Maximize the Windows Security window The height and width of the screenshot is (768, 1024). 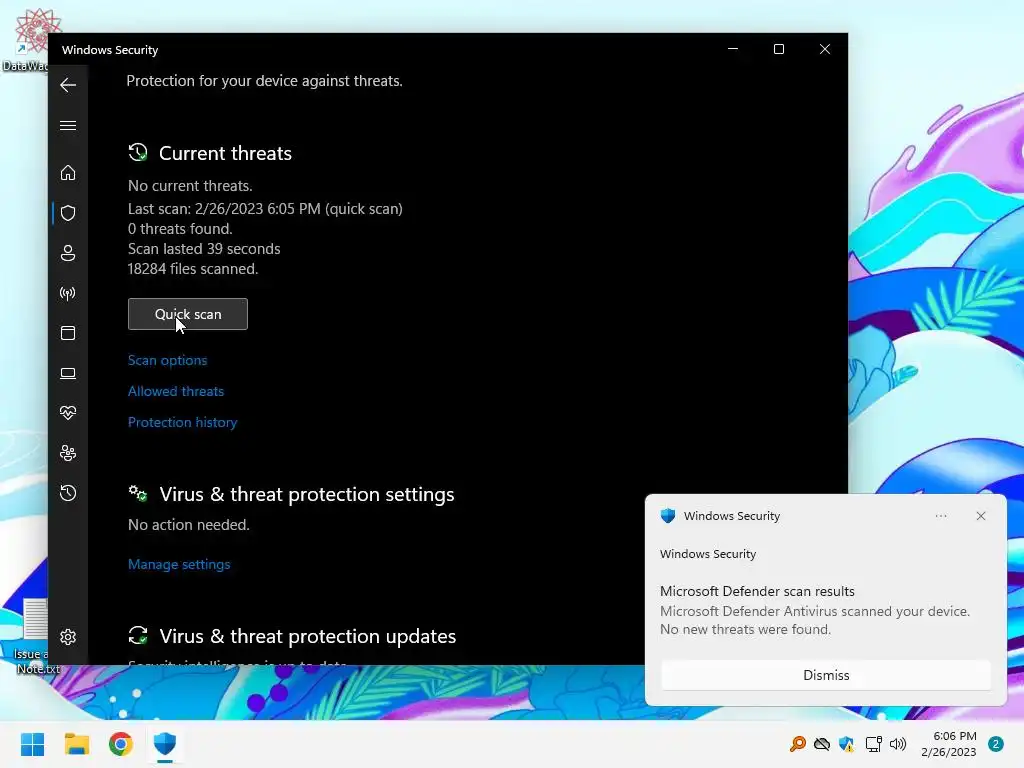point(778,49)
